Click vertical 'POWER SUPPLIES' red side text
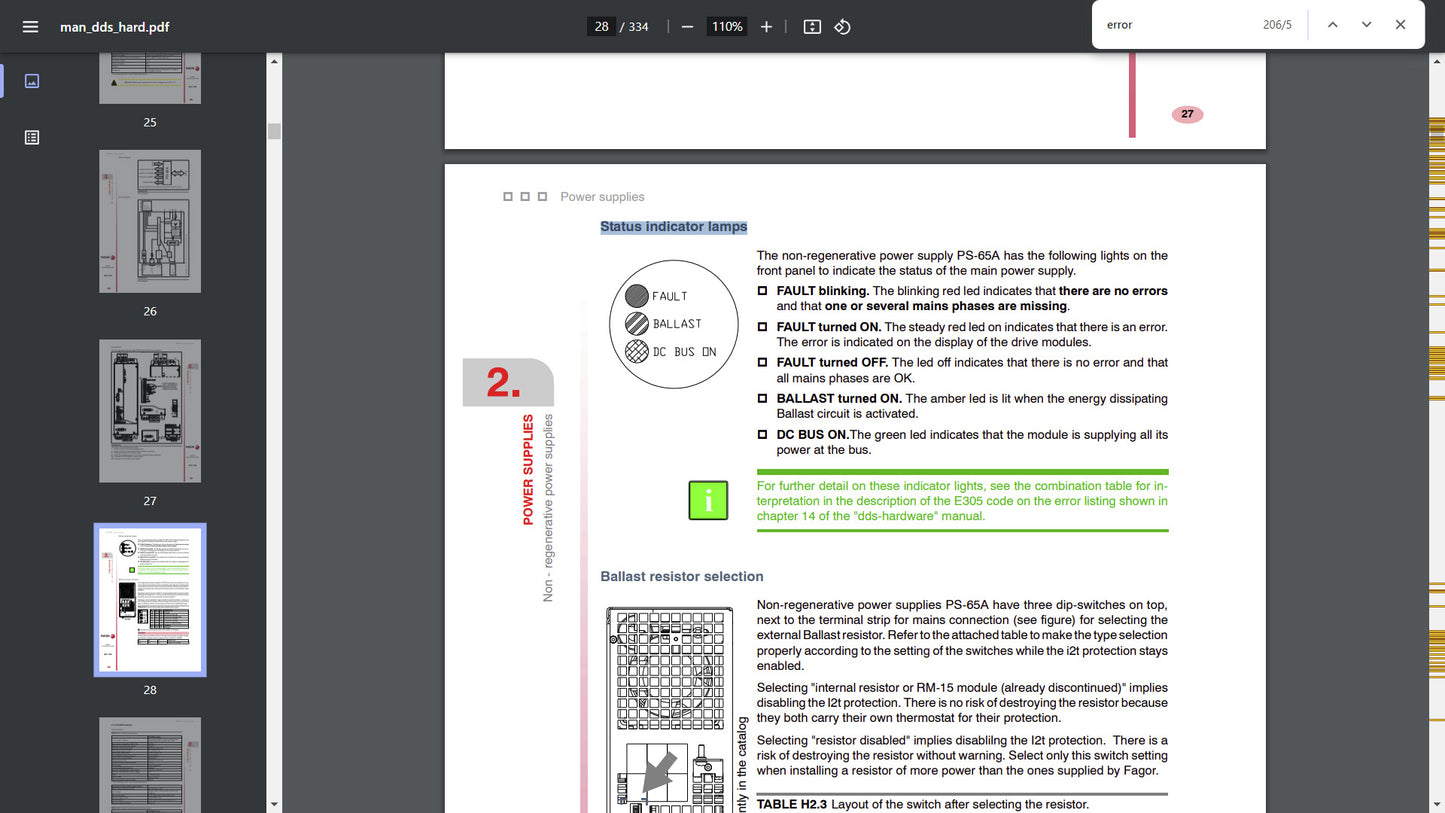Screen dimensions: 1445x813 click(528, 470)
